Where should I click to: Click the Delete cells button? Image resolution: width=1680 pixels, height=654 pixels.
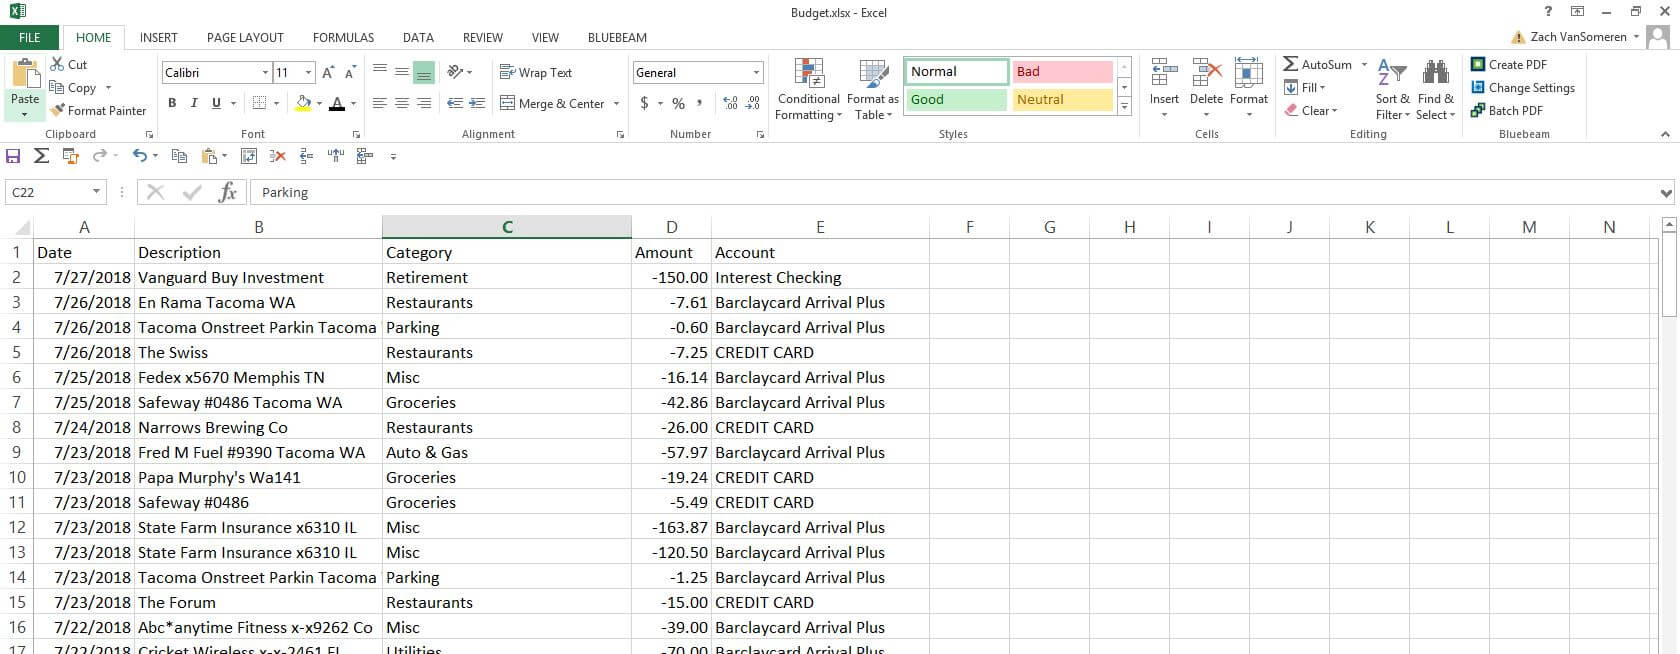tap(1206, 87)
